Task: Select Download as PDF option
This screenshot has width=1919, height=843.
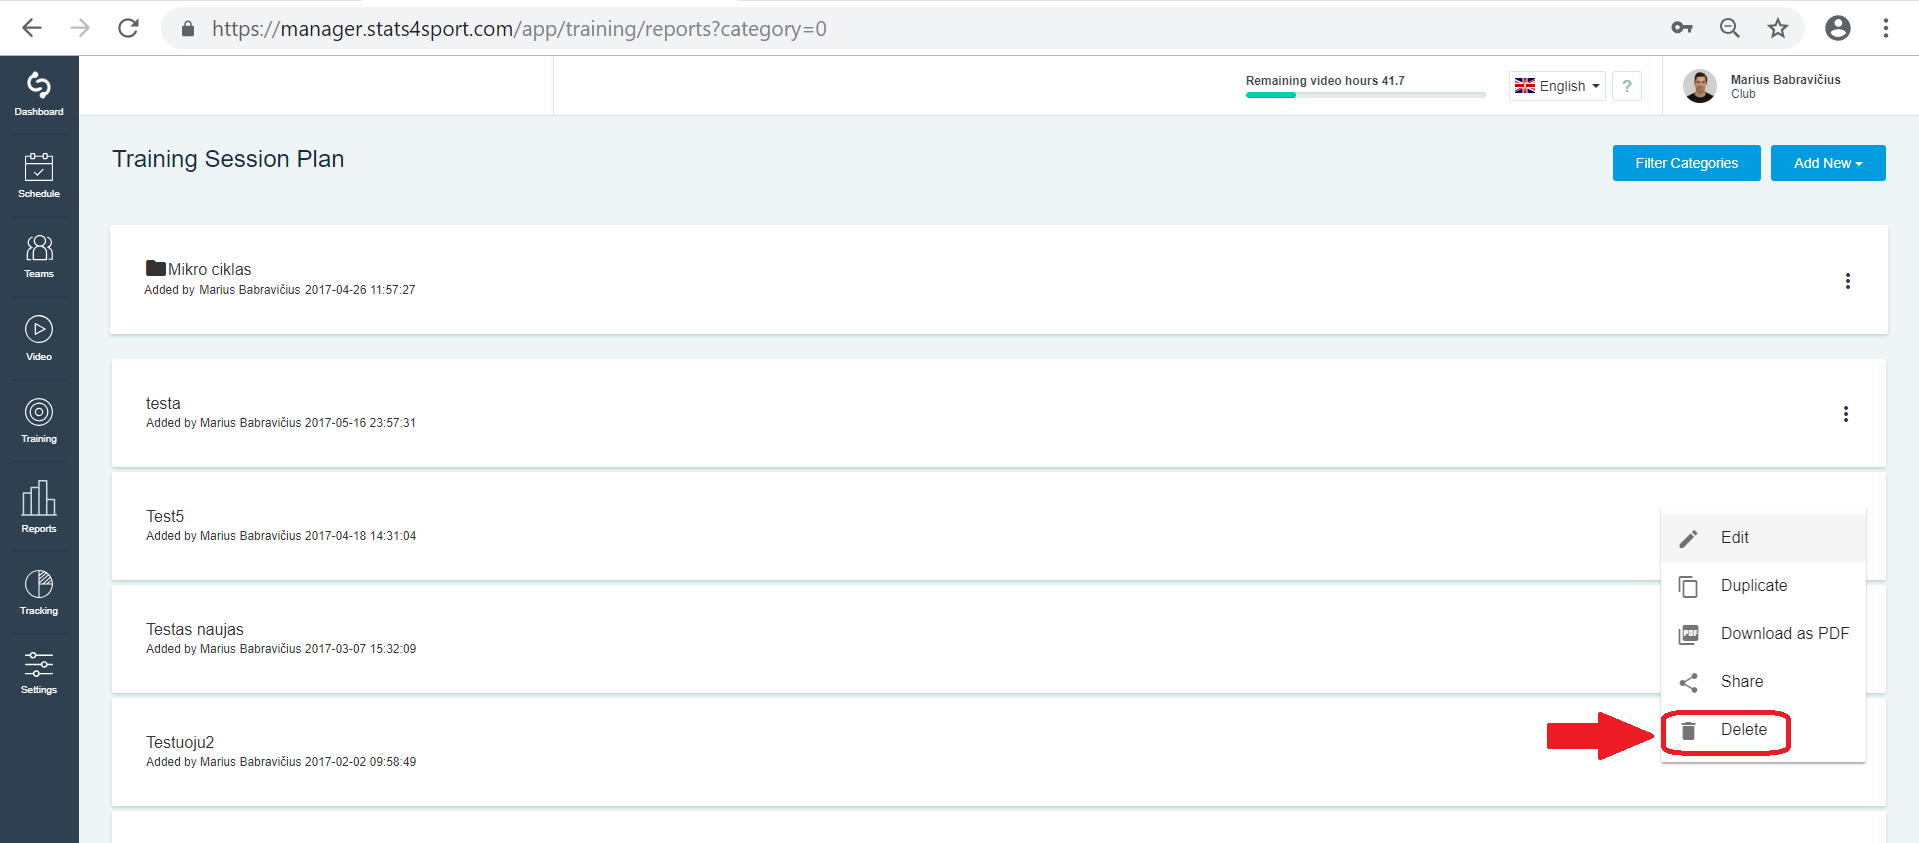Action: tap(1763, 634)
